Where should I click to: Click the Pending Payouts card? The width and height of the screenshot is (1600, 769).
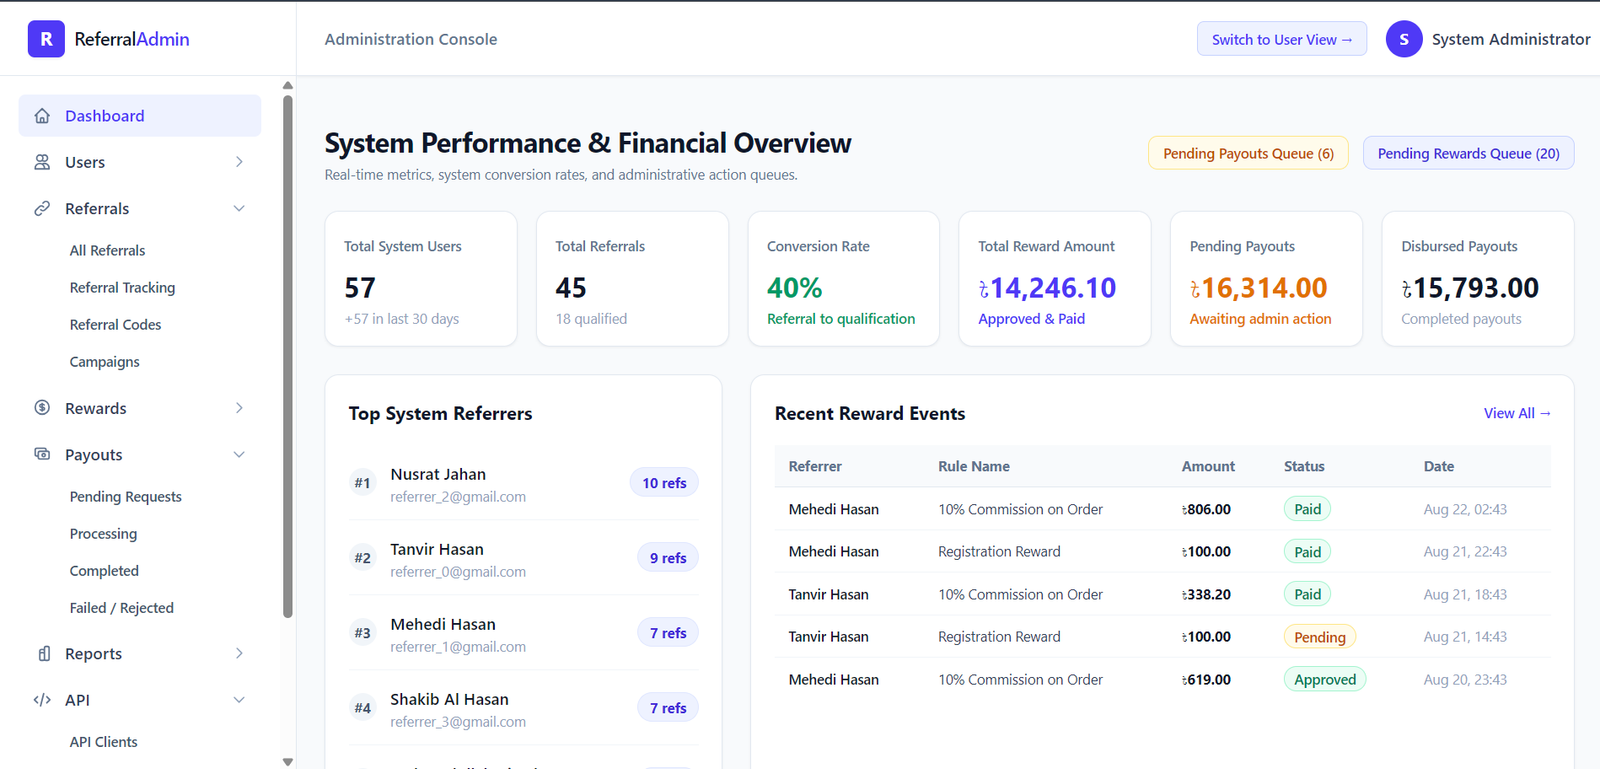coord(1266,279)
